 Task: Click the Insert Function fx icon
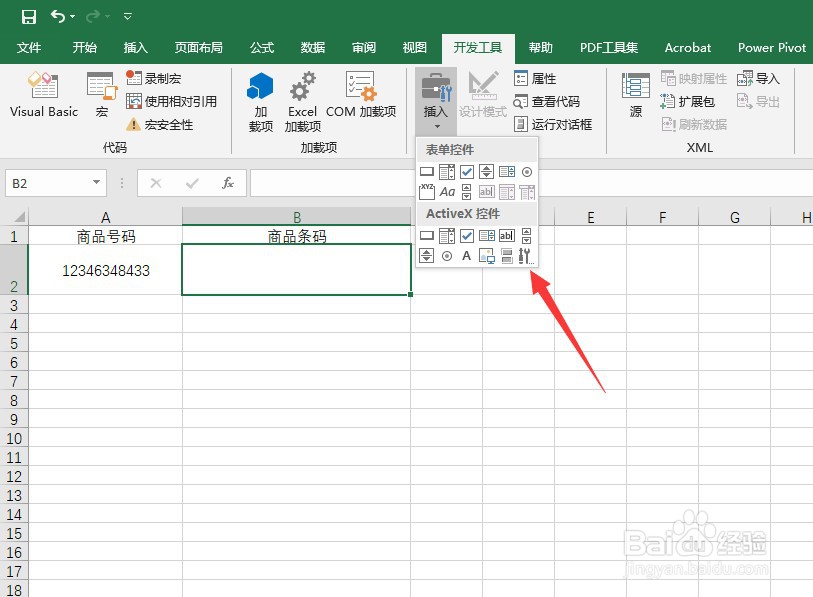click(x=228, y=183)
